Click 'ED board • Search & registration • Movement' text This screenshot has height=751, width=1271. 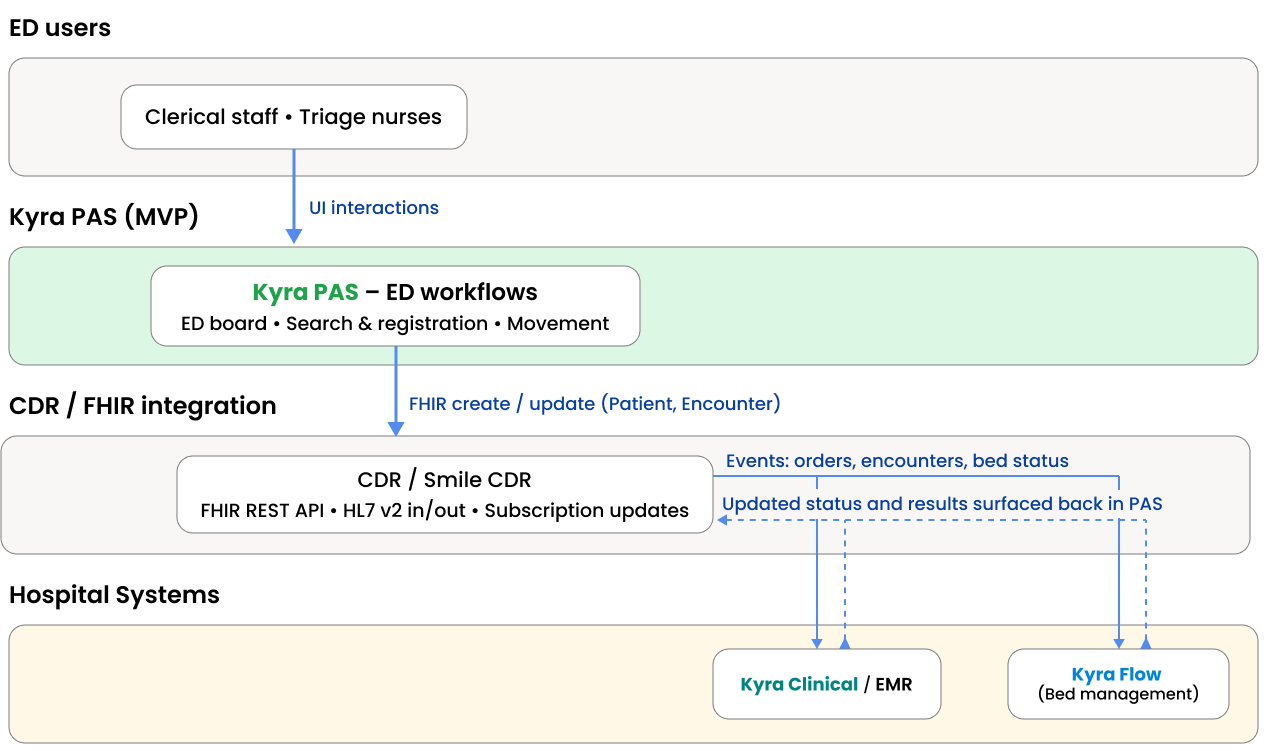(x=395, y=324)
